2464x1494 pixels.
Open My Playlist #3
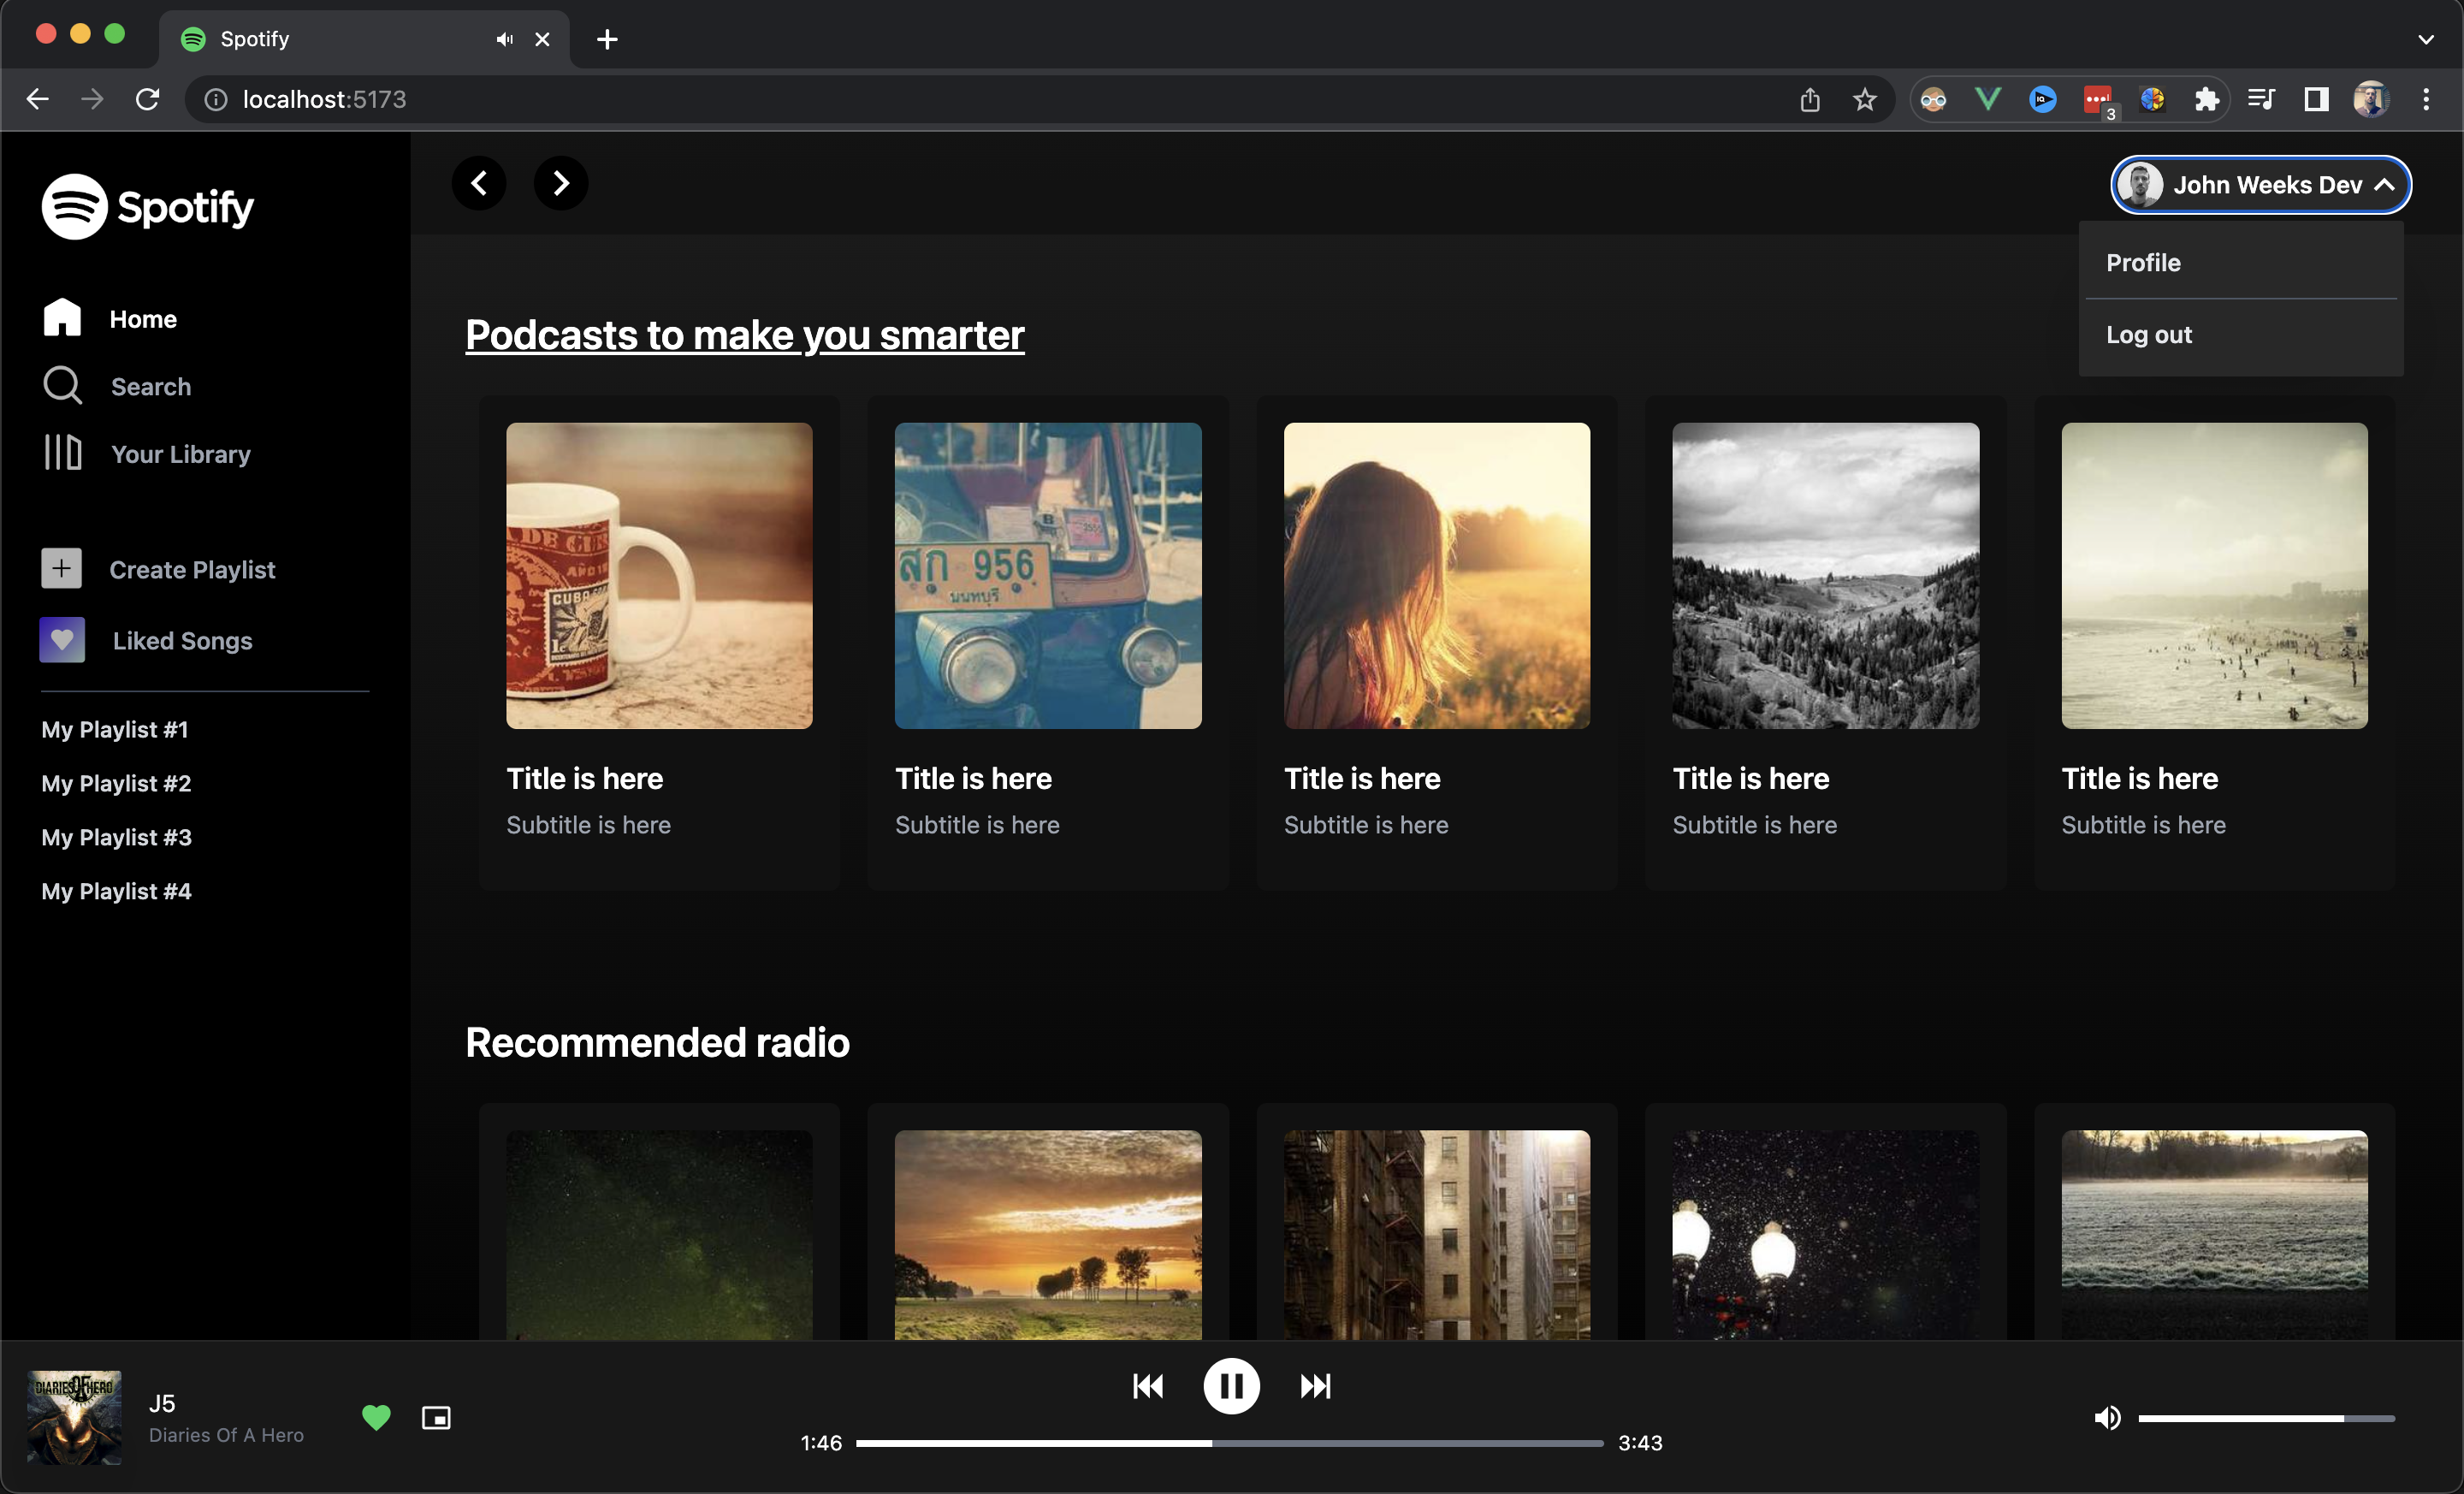(x=116, y=838)
